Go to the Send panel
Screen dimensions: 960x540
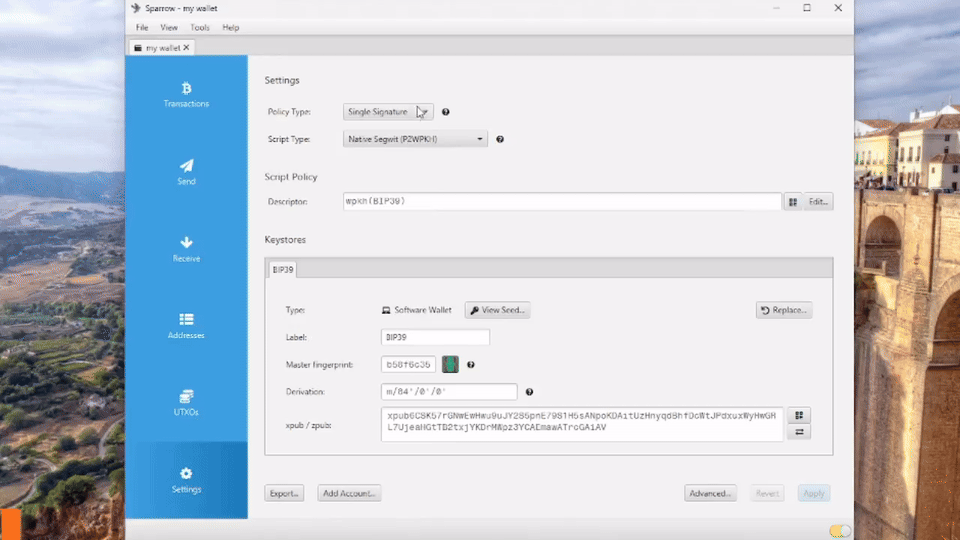coord(186,172)
